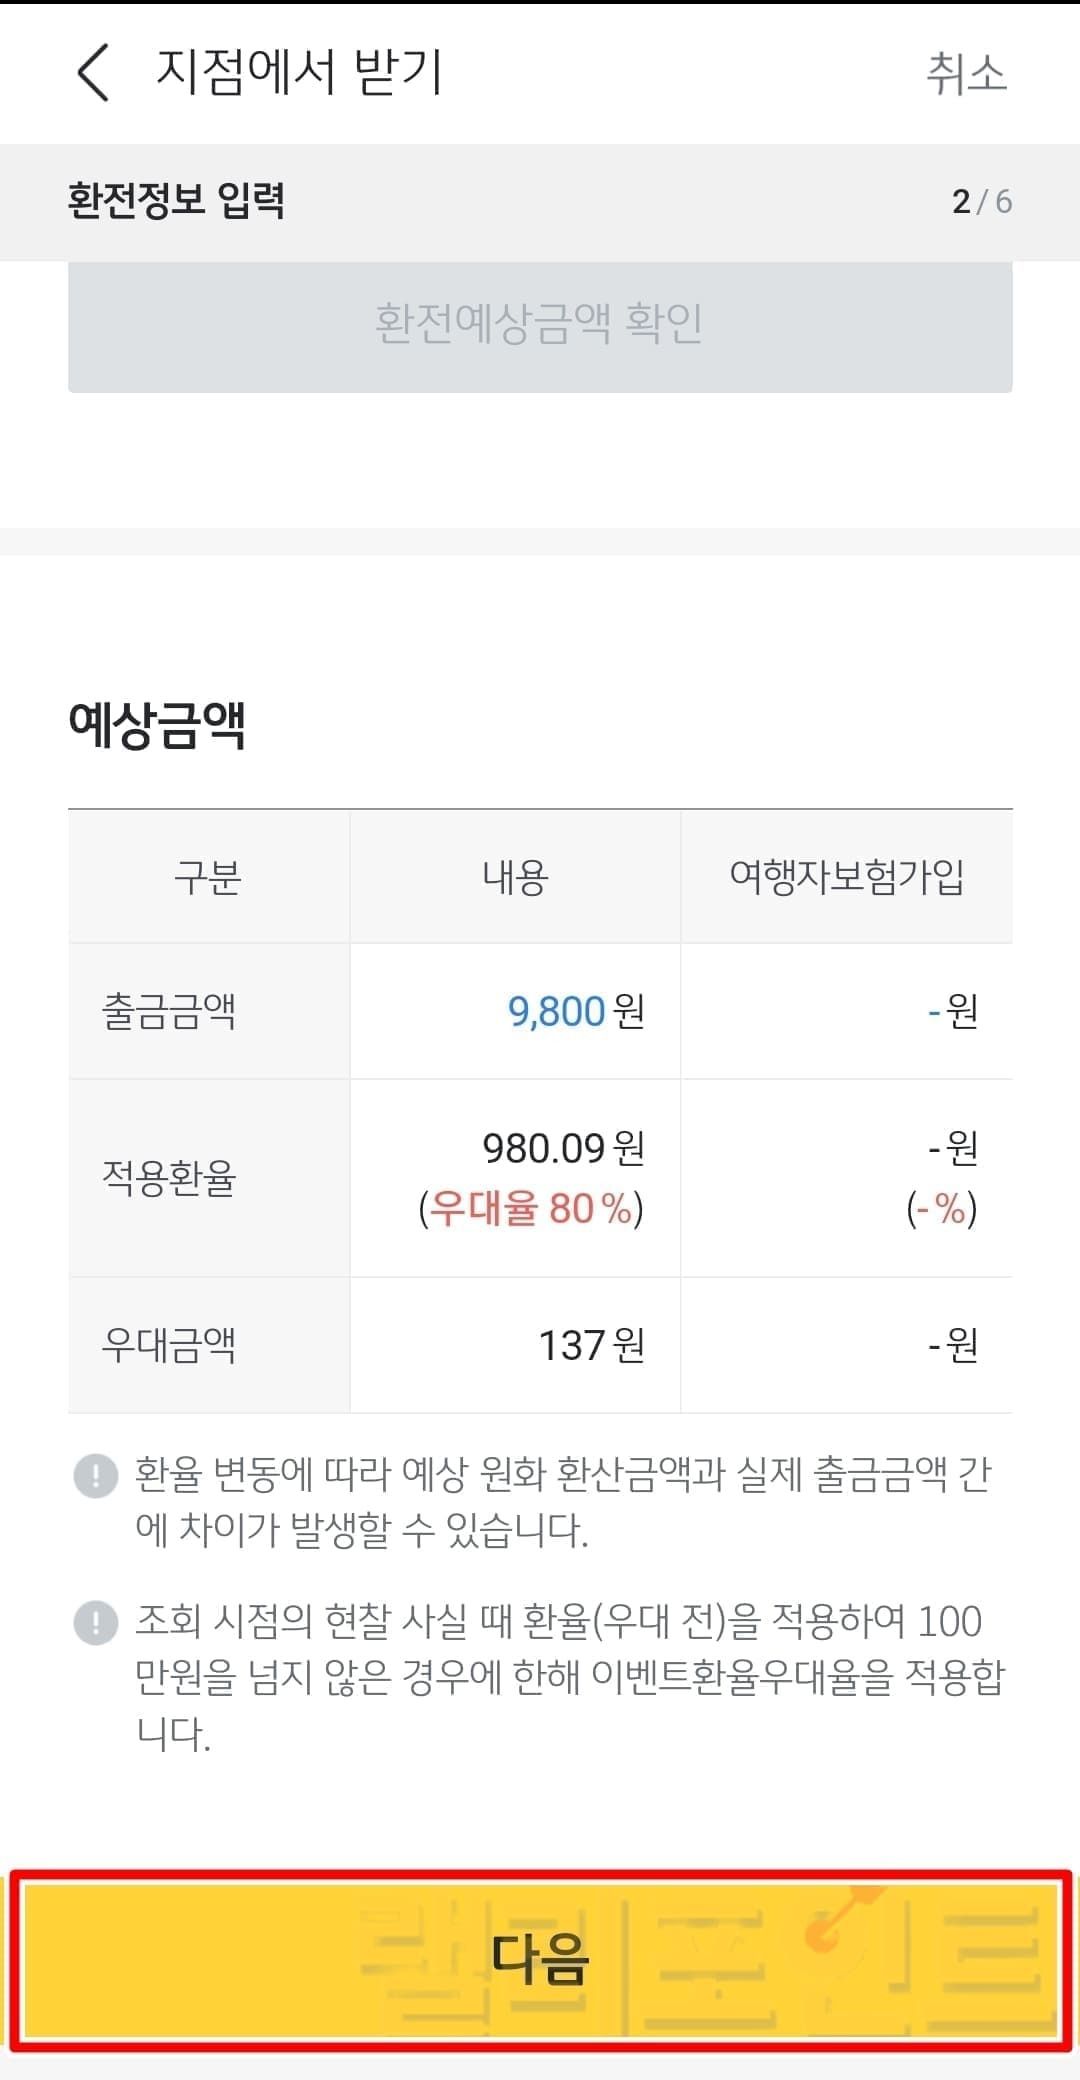
Task: Tap the 2/6 step indicator
Action: tap(981, 202)
